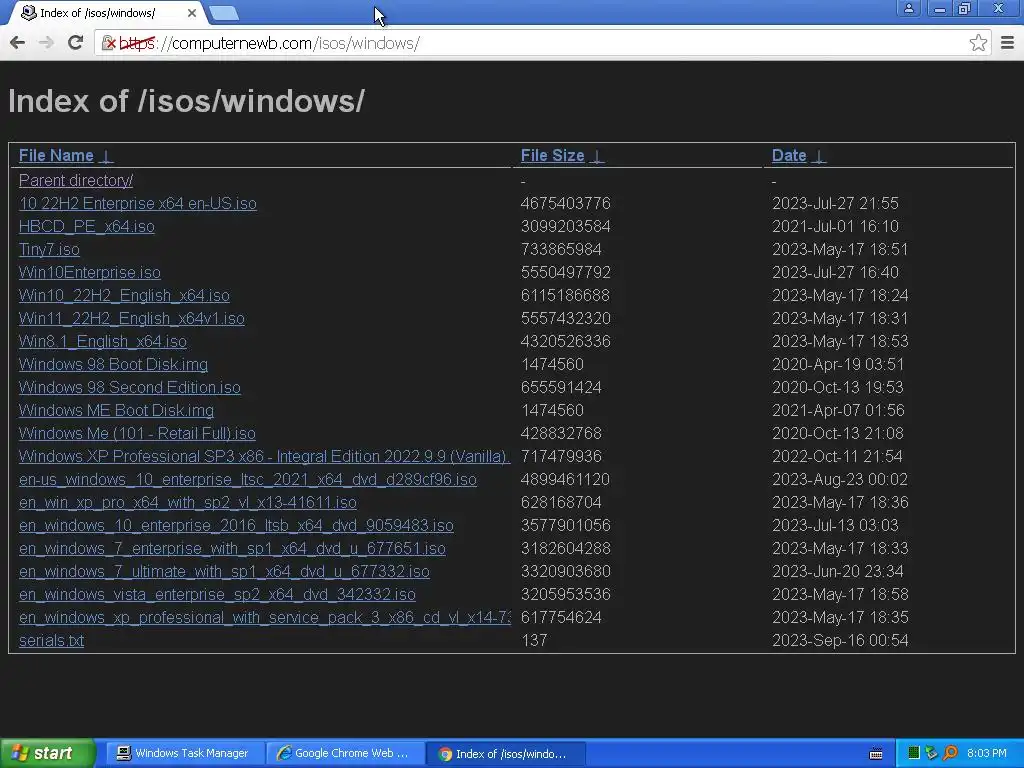
Task: Click the magnifier icon in system tray
Action: tap(950, 754)
